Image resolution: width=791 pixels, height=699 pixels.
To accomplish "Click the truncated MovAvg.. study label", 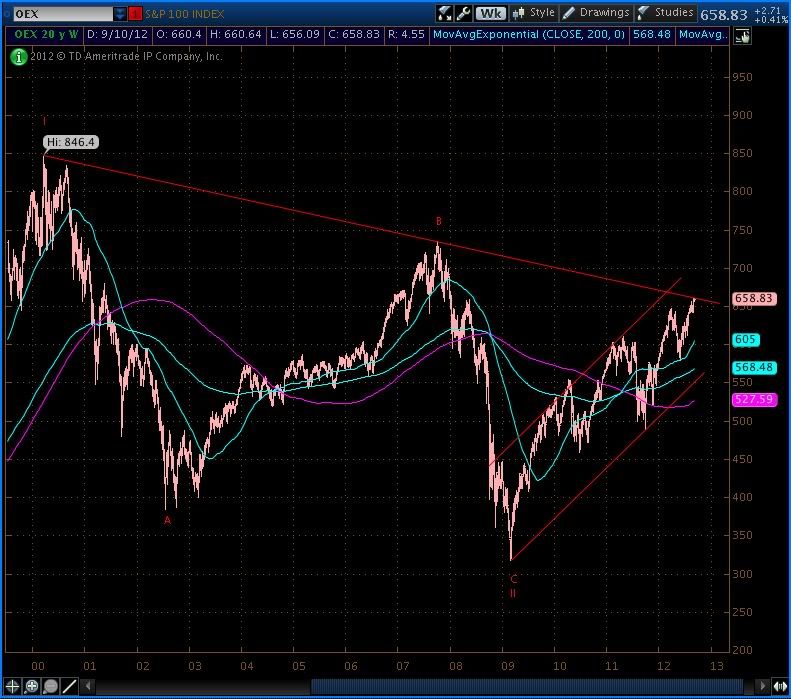I will pyautogui.click(x=702, y=34).
